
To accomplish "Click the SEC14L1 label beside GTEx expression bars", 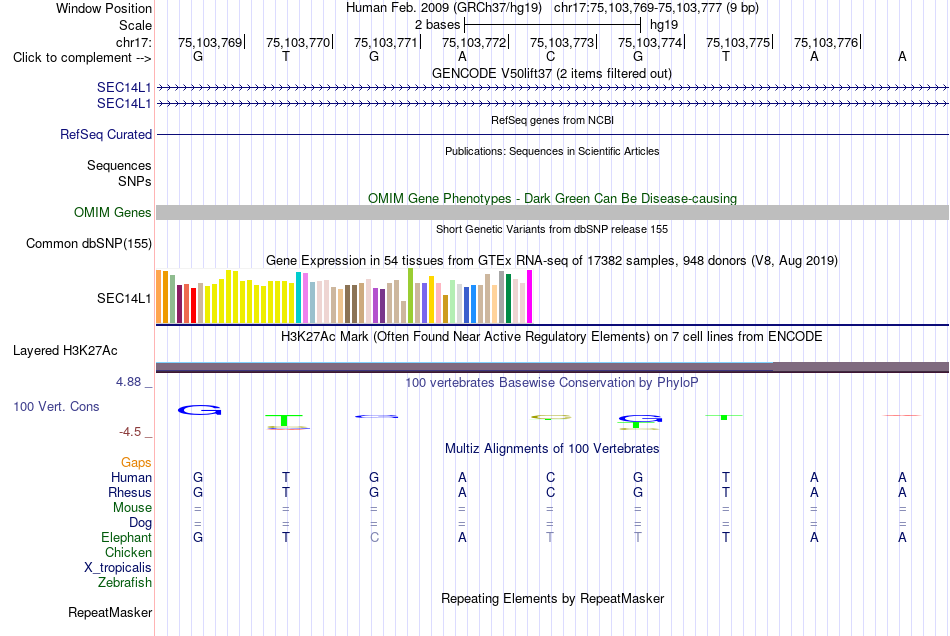I will [124, 299].
